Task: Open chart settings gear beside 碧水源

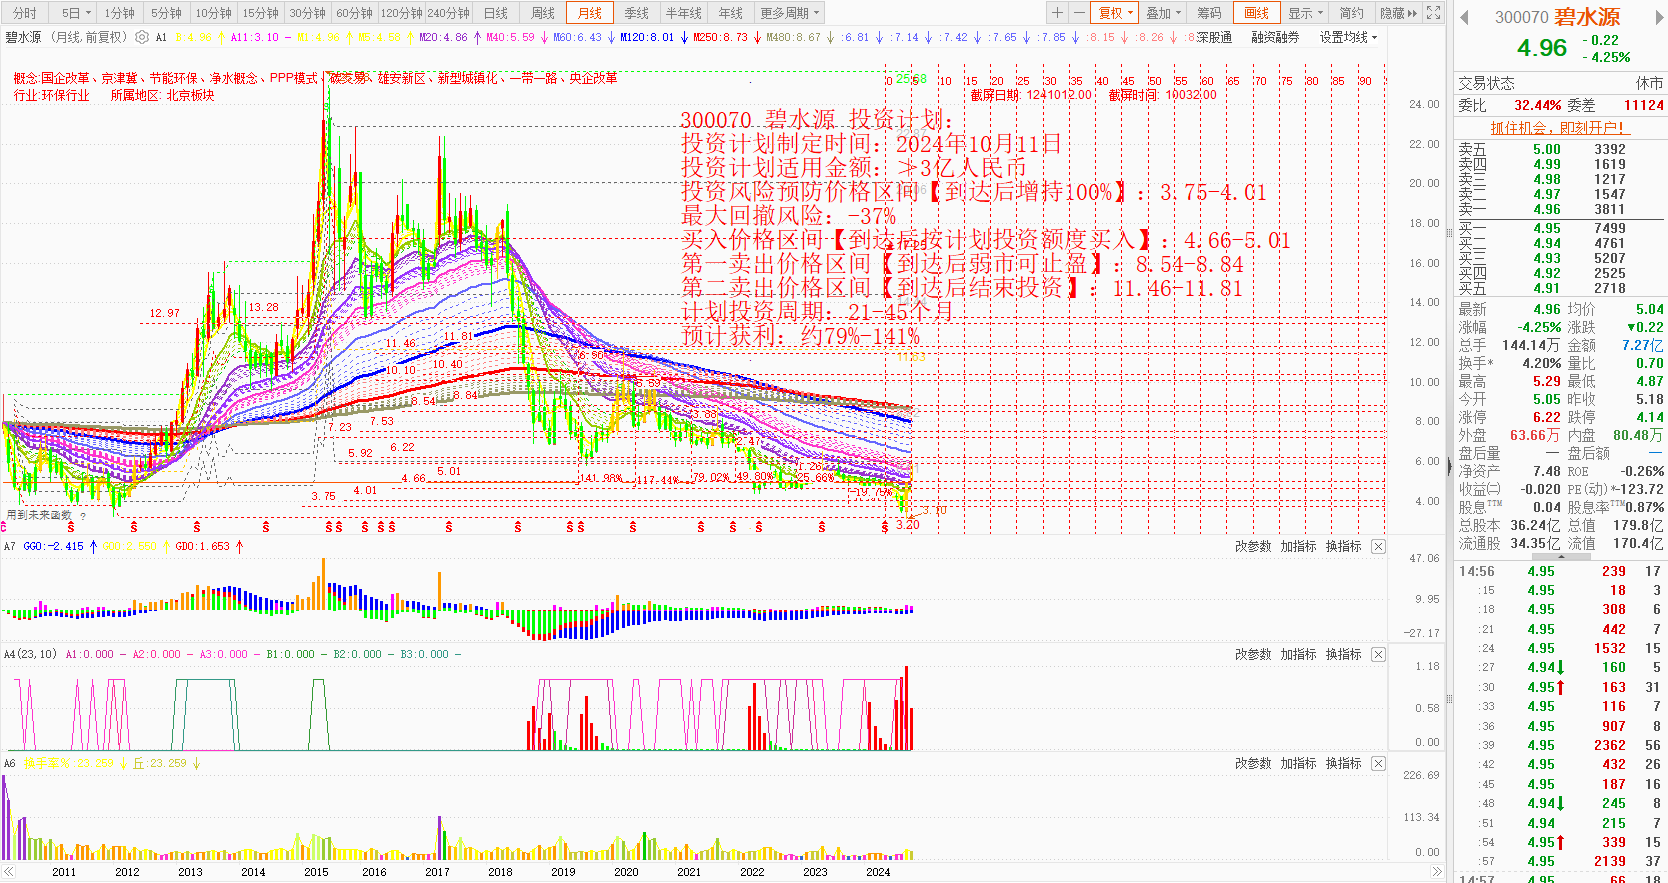Action: (x=142, y=37)
